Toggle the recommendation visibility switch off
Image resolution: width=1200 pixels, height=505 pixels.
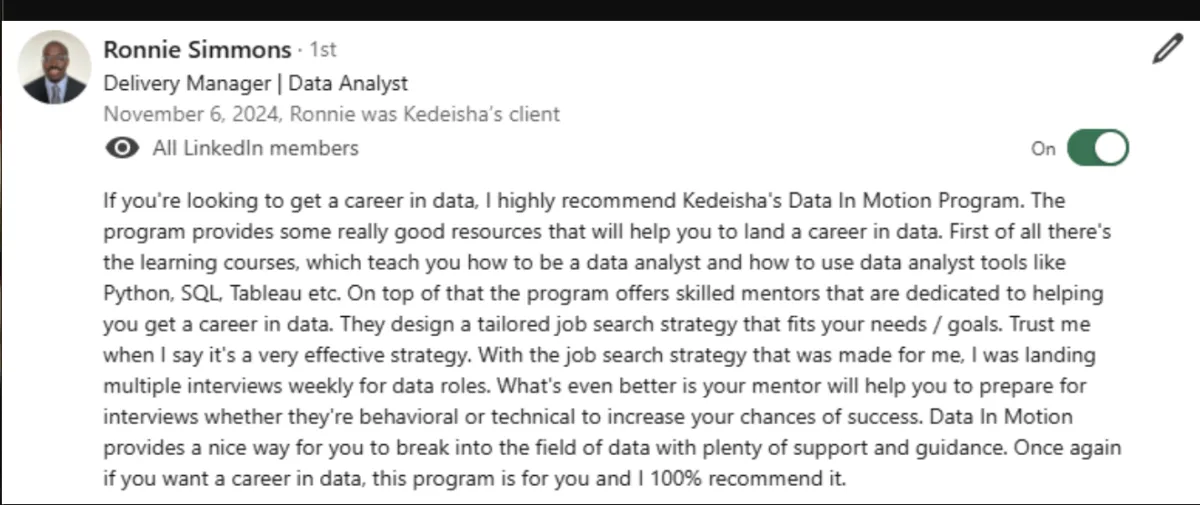point(1098,148)
